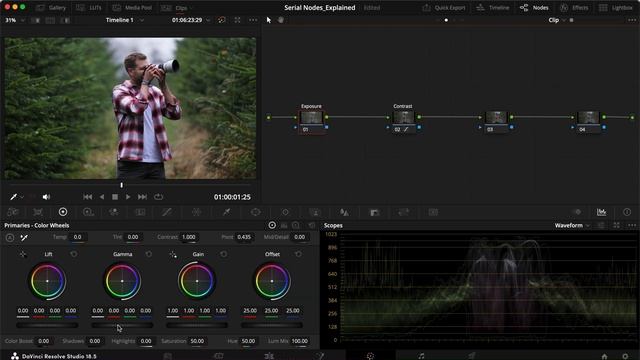This screenshot has height=360, width=640.
Task: Reset the Gain wheel
Action: pos(224,254)
